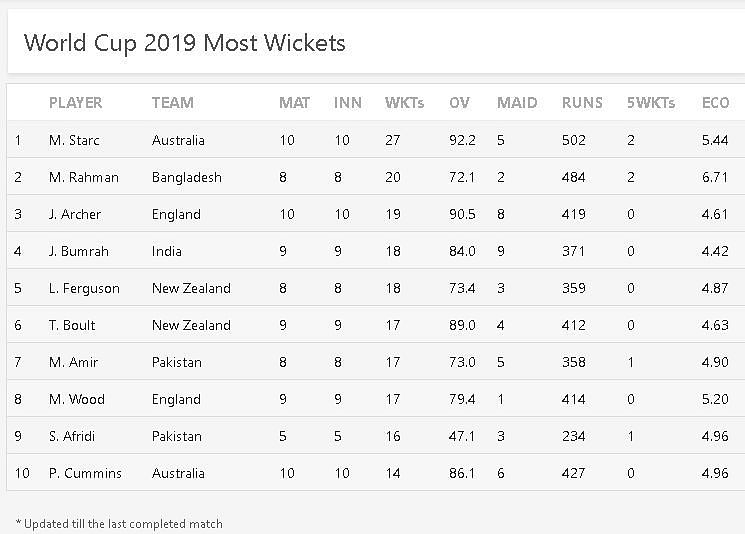Click the India team cell
Viewport: 745px width, 534px height.
coord(166,252)
